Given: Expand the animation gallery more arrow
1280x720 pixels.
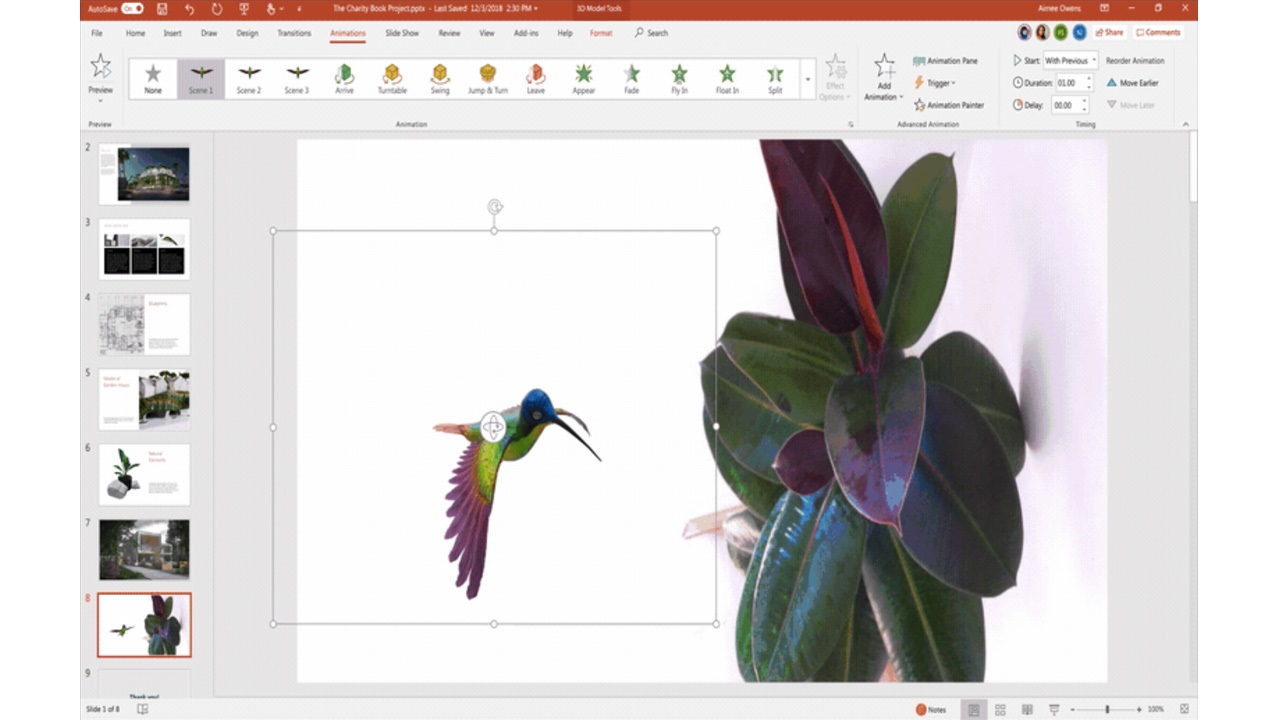Looking at the screenshot, I should point(808,79).
